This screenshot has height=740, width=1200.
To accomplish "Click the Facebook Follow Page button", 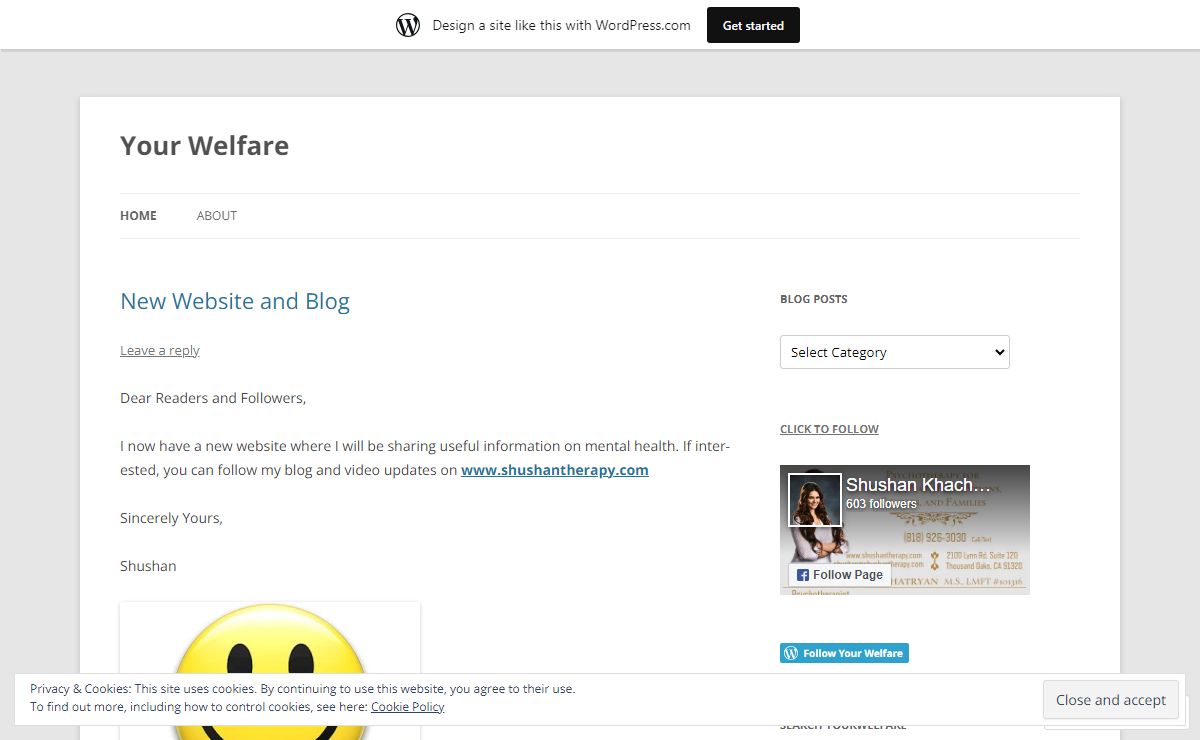I will 840,575.
